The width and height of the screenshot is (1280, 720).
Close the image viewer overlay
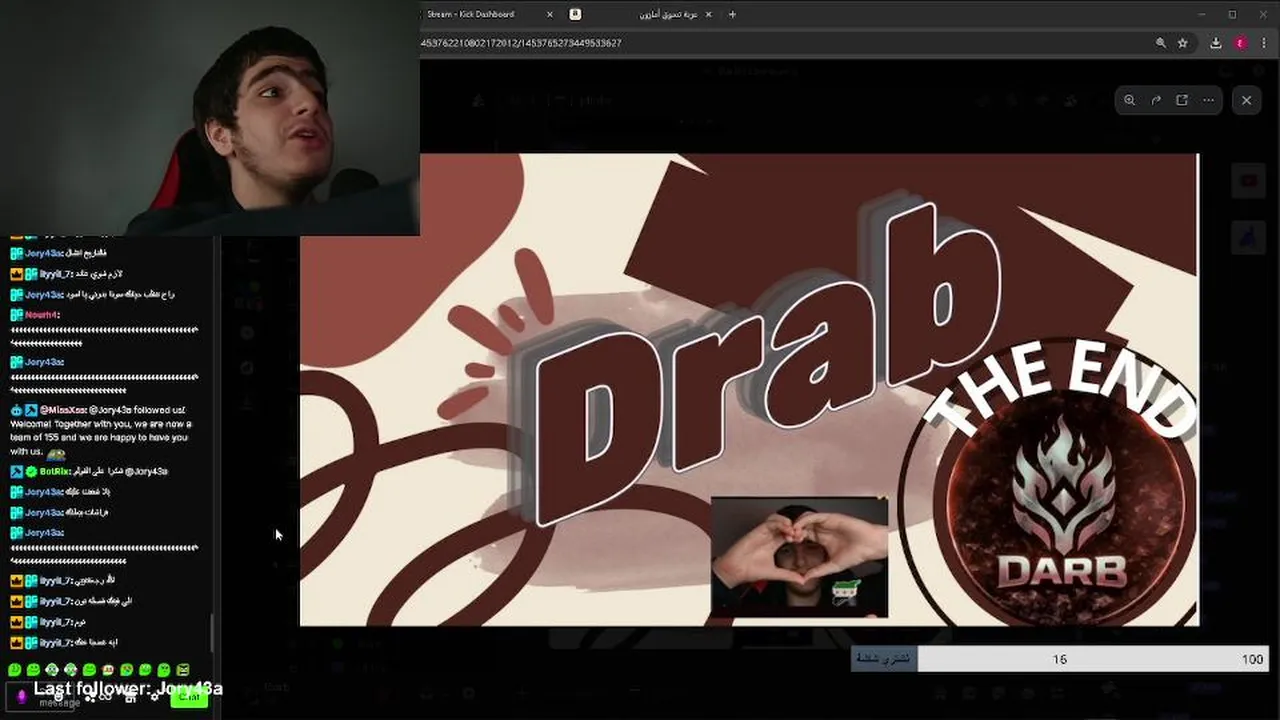[1246, 100]
